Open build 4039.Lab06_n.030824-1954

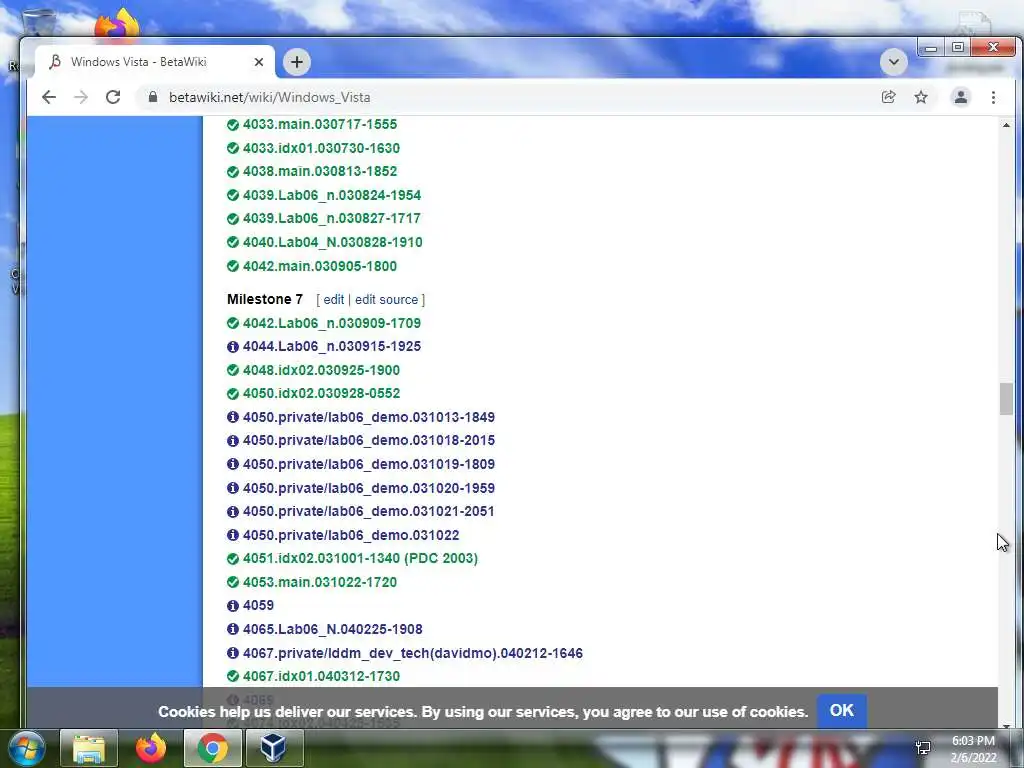point(332,195)
